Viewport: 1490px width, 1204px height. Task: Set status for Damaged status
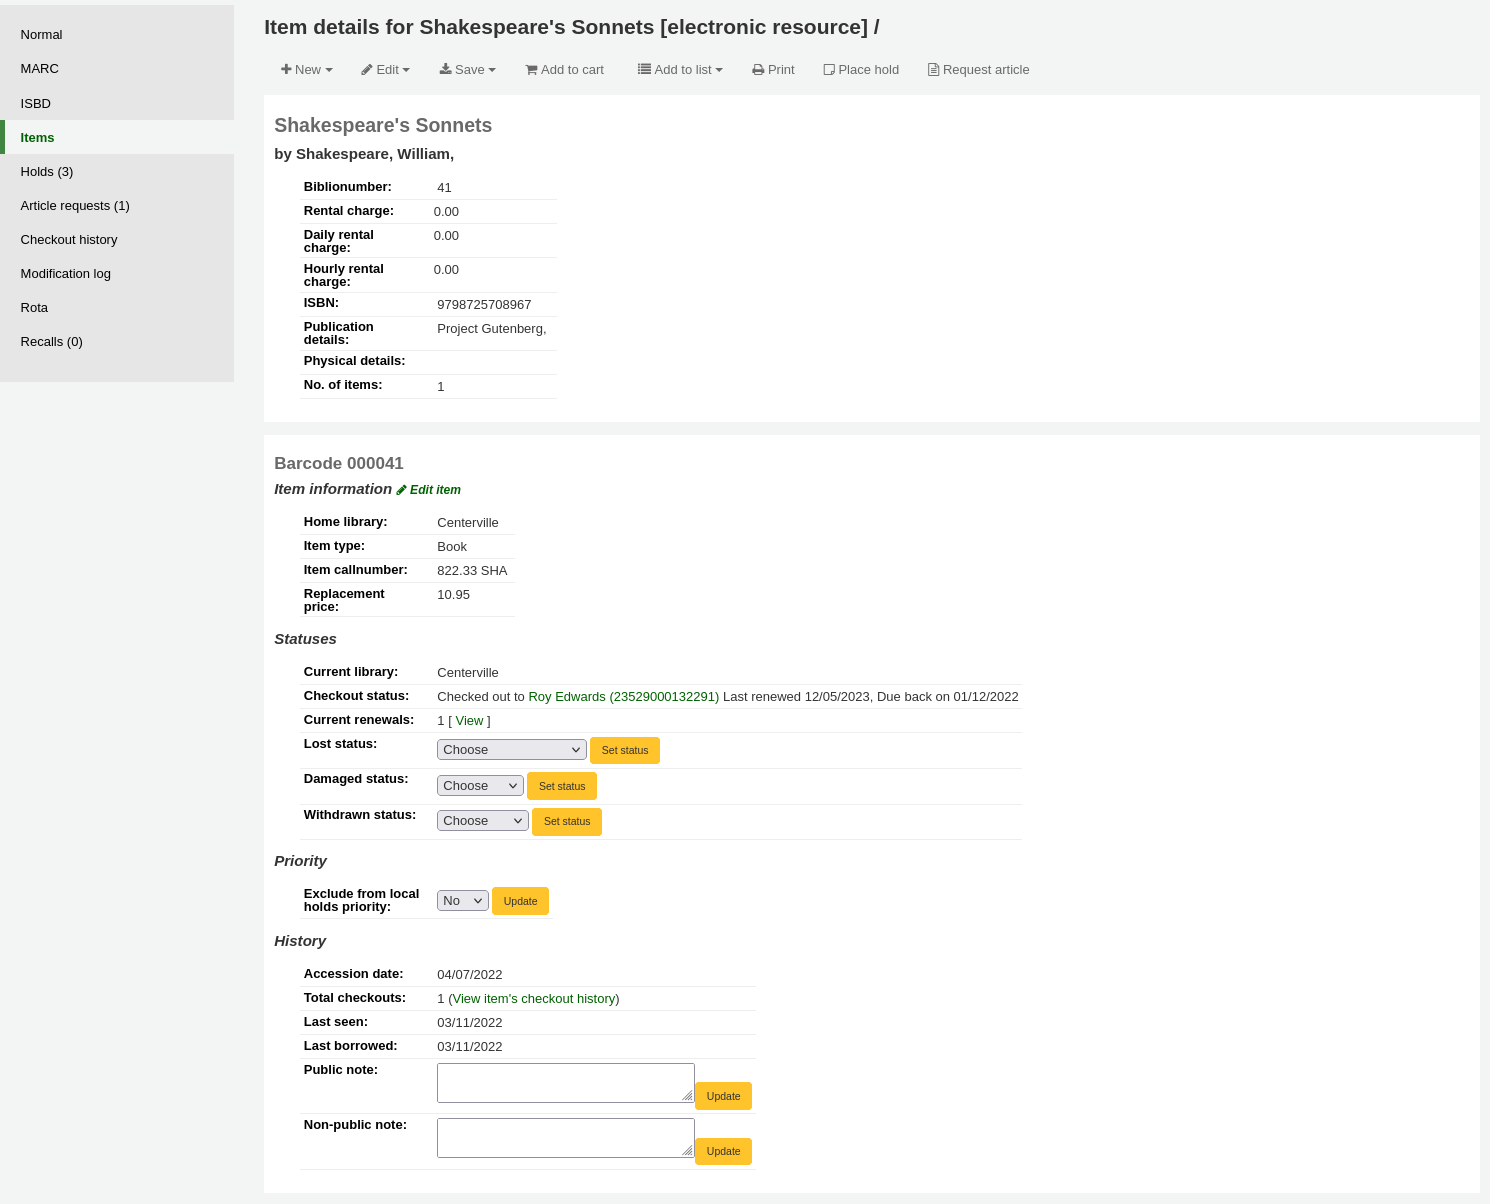[562, 786]
